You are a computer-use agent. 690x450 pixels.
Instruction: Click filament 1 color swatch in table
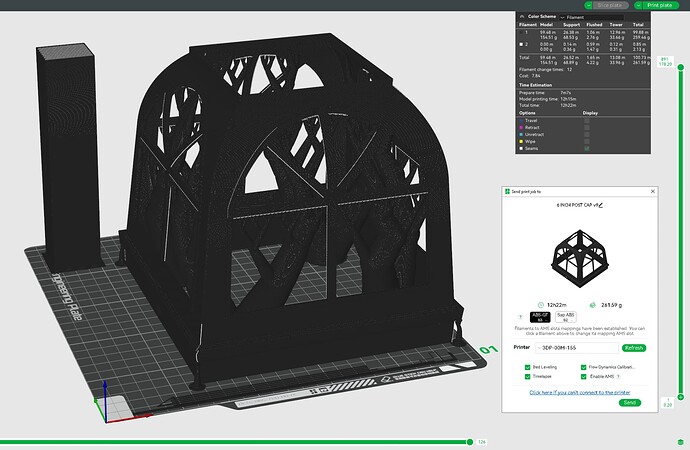pyautogui.click(x=521, y=33)
